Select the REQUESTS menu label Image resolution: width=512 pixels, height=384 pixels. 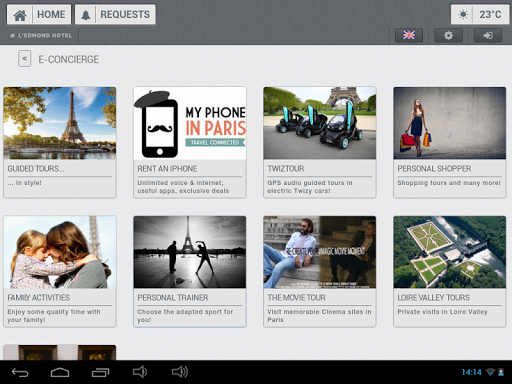(x=125, y=15)
